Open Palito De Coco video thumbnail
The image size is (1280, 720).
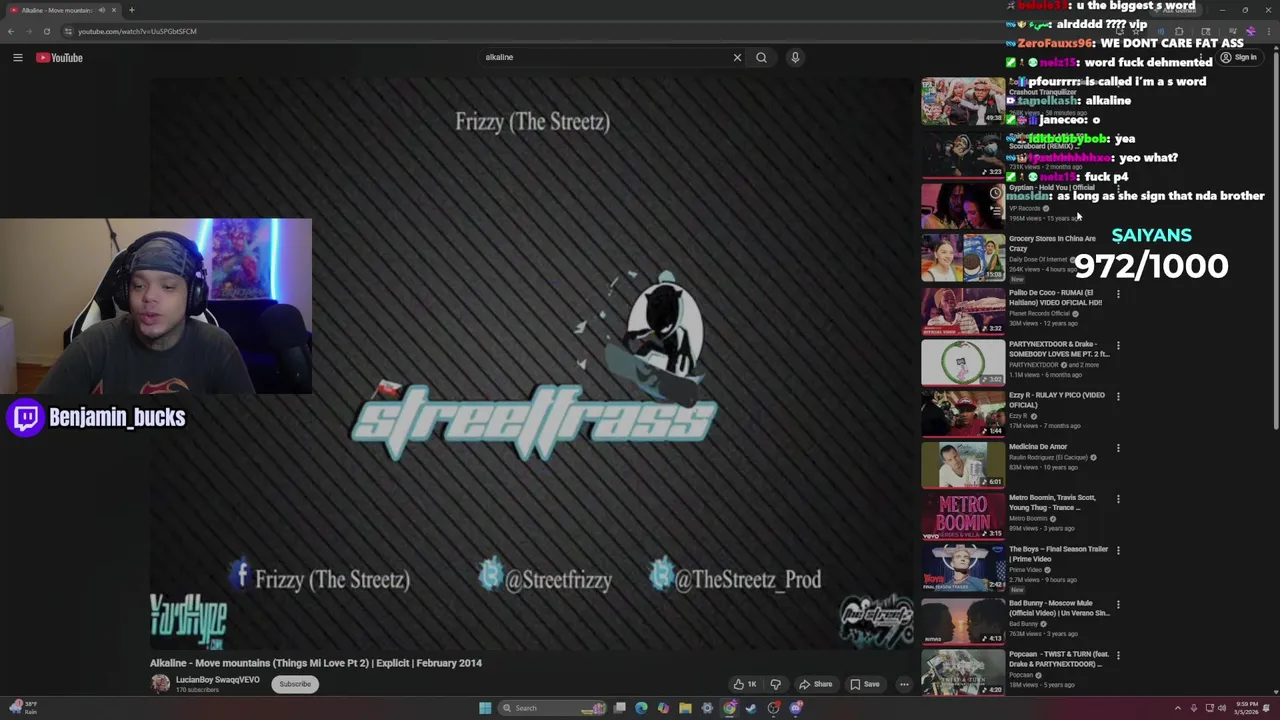click(963, 311)
